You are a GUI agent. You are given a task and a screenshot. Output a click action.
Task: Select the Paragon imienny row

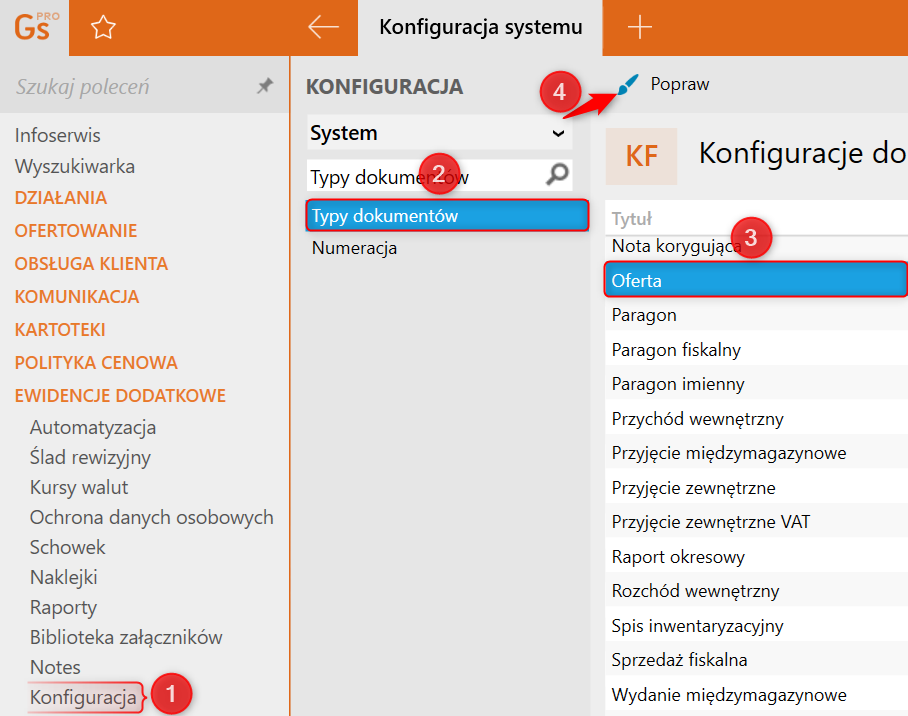tap(756, 384)
